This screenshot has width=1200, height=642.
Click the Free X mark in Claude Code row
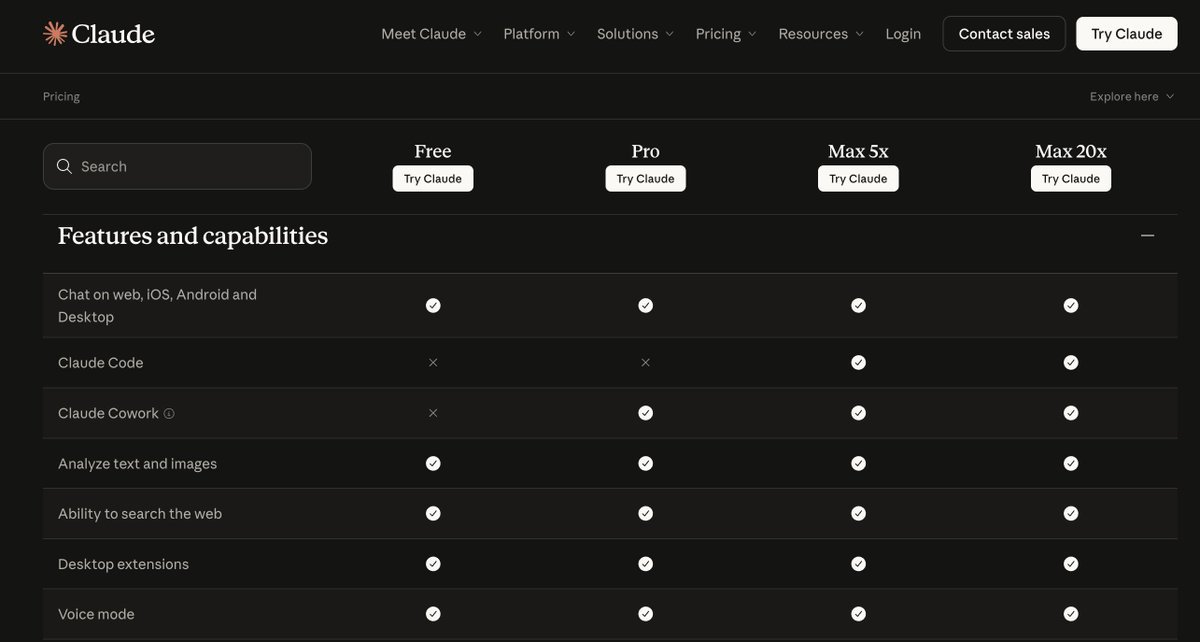(x=433, y=362)
